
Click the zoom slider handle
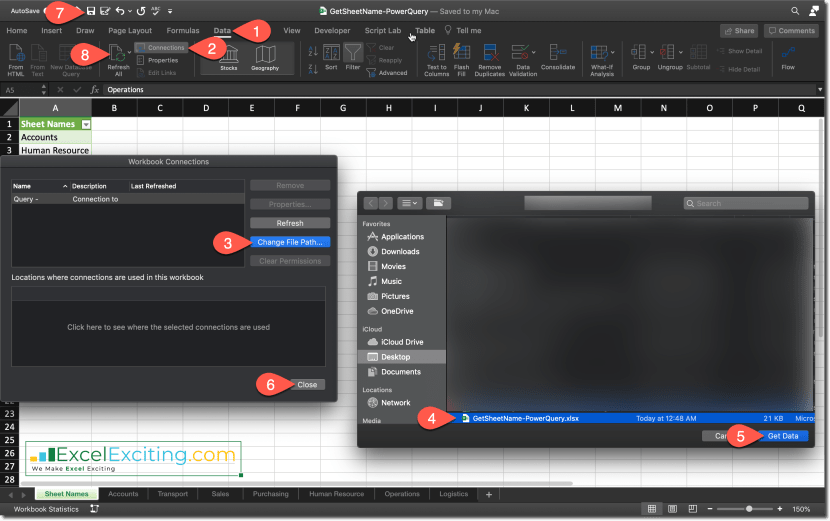749,509
